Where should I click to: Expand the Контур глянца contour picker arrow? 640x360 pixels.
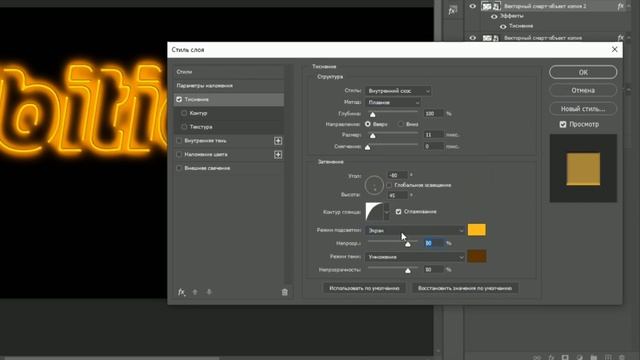[387, 212]
